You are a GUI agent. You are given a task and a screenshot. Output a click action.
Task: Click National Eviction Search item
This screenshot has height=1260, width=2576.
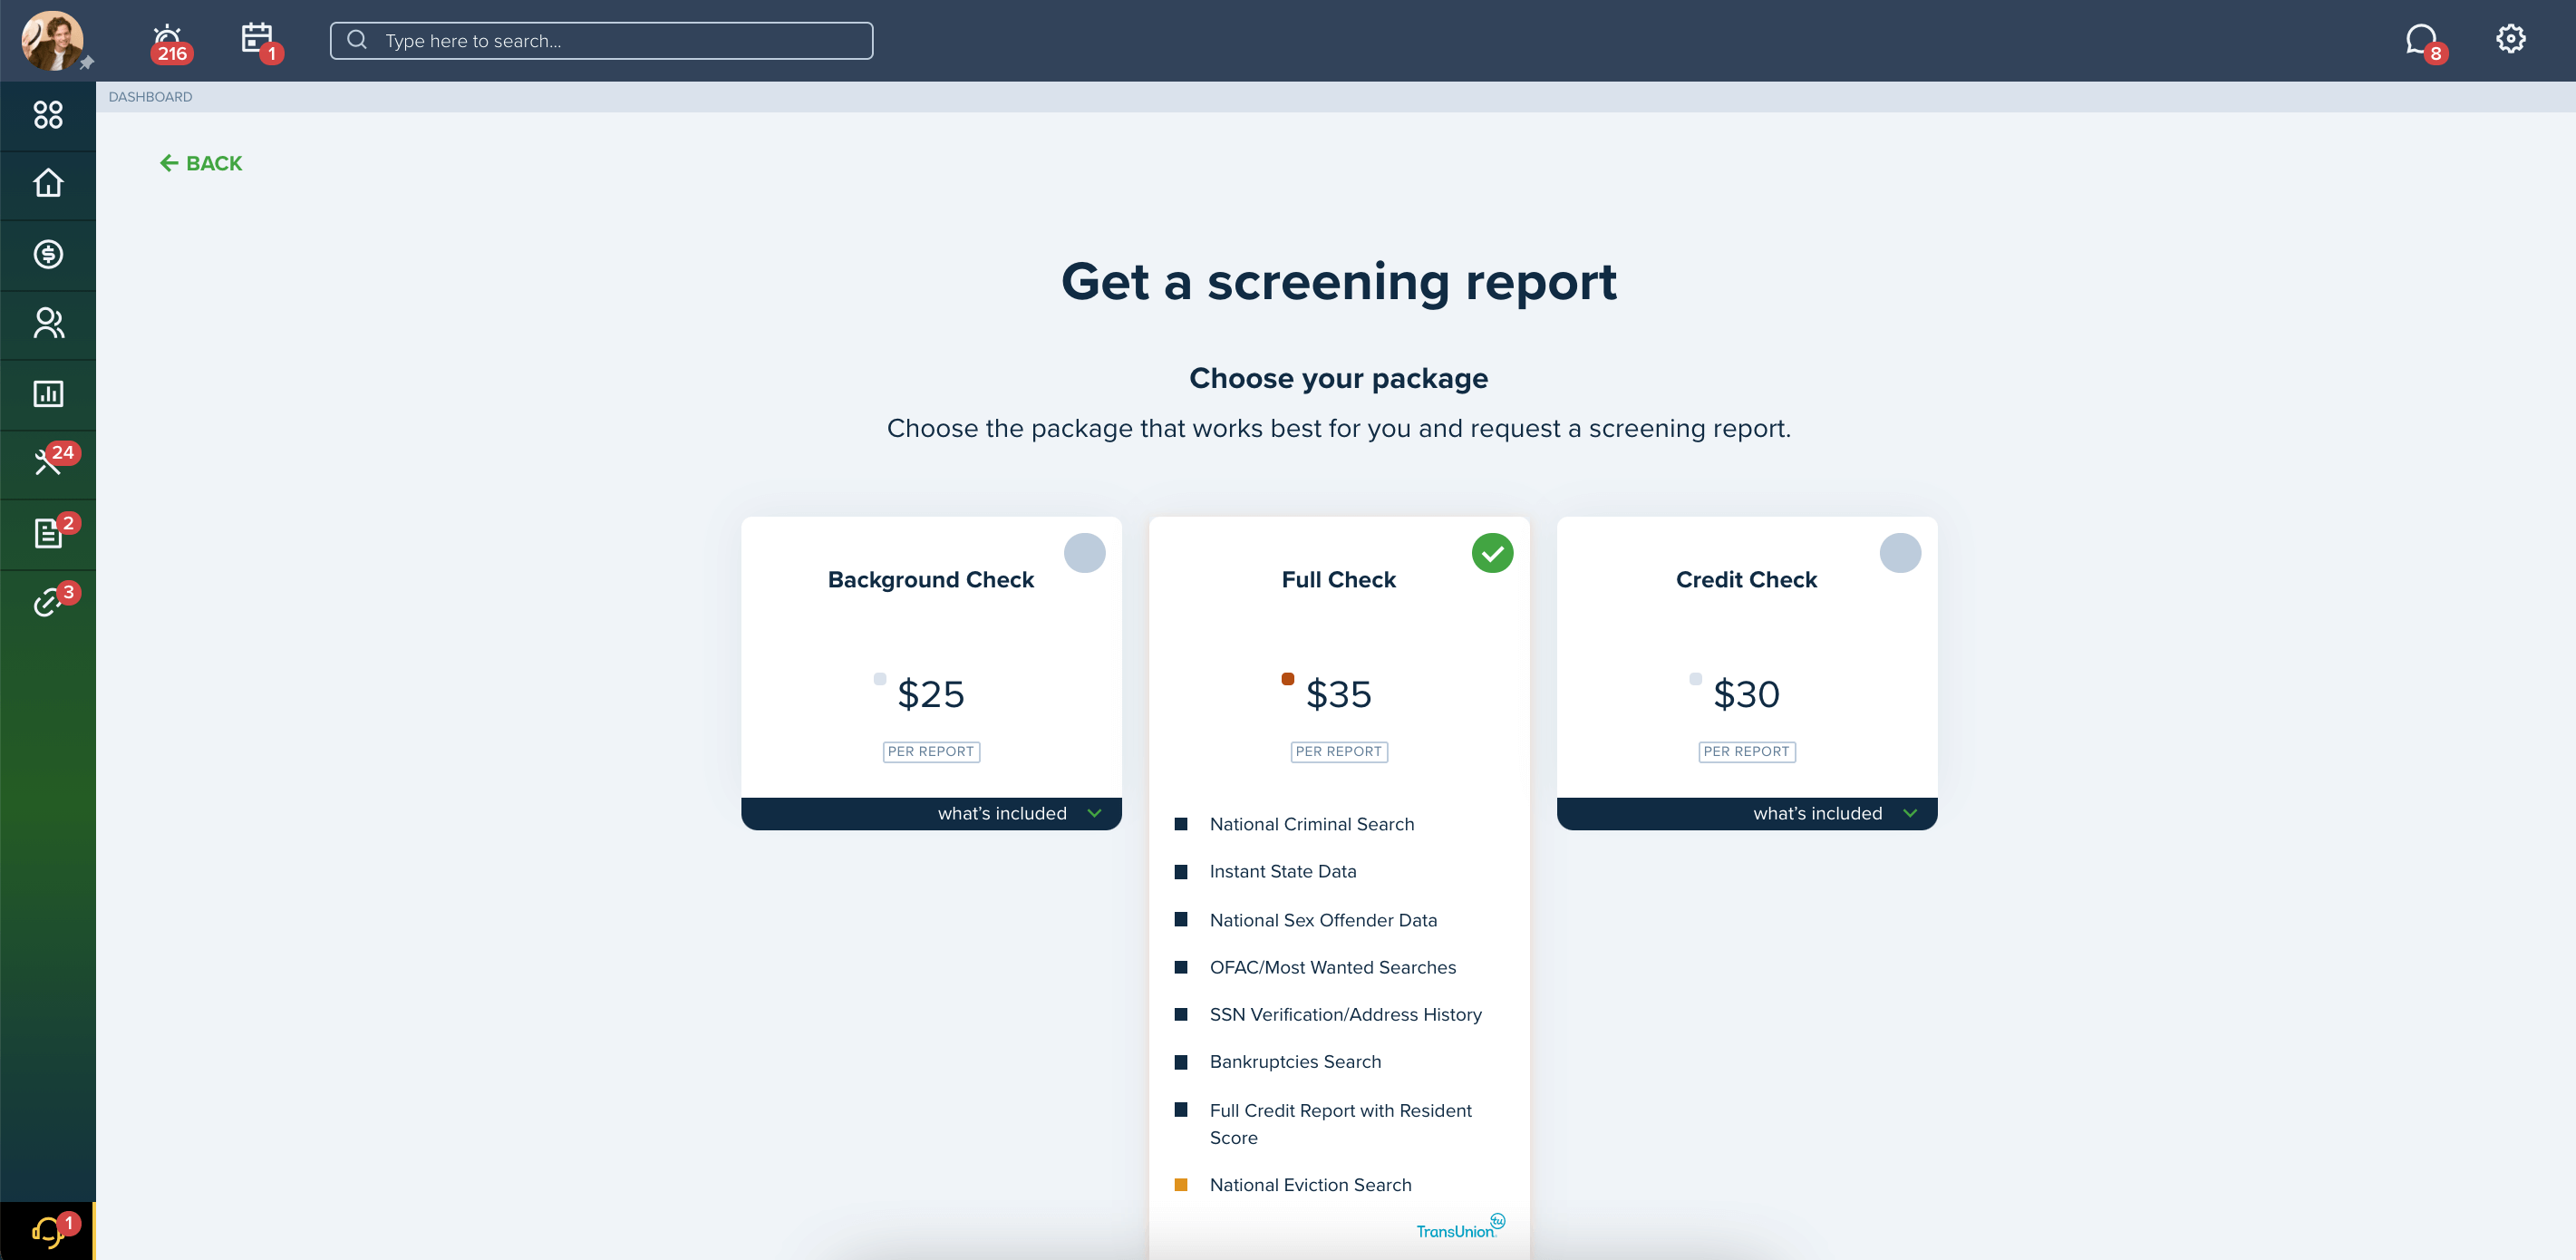click(x=1311, y=1185)
